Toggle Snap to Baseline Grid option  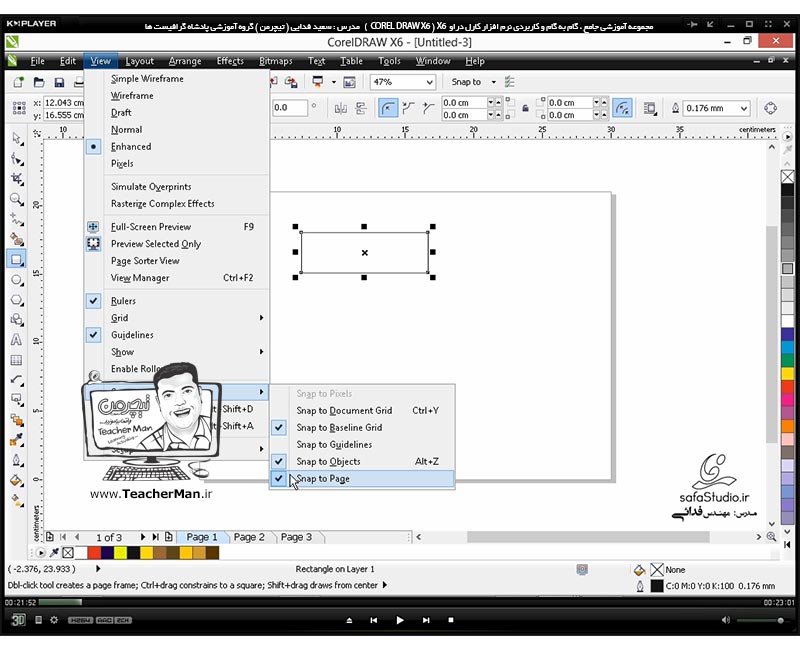362,428
